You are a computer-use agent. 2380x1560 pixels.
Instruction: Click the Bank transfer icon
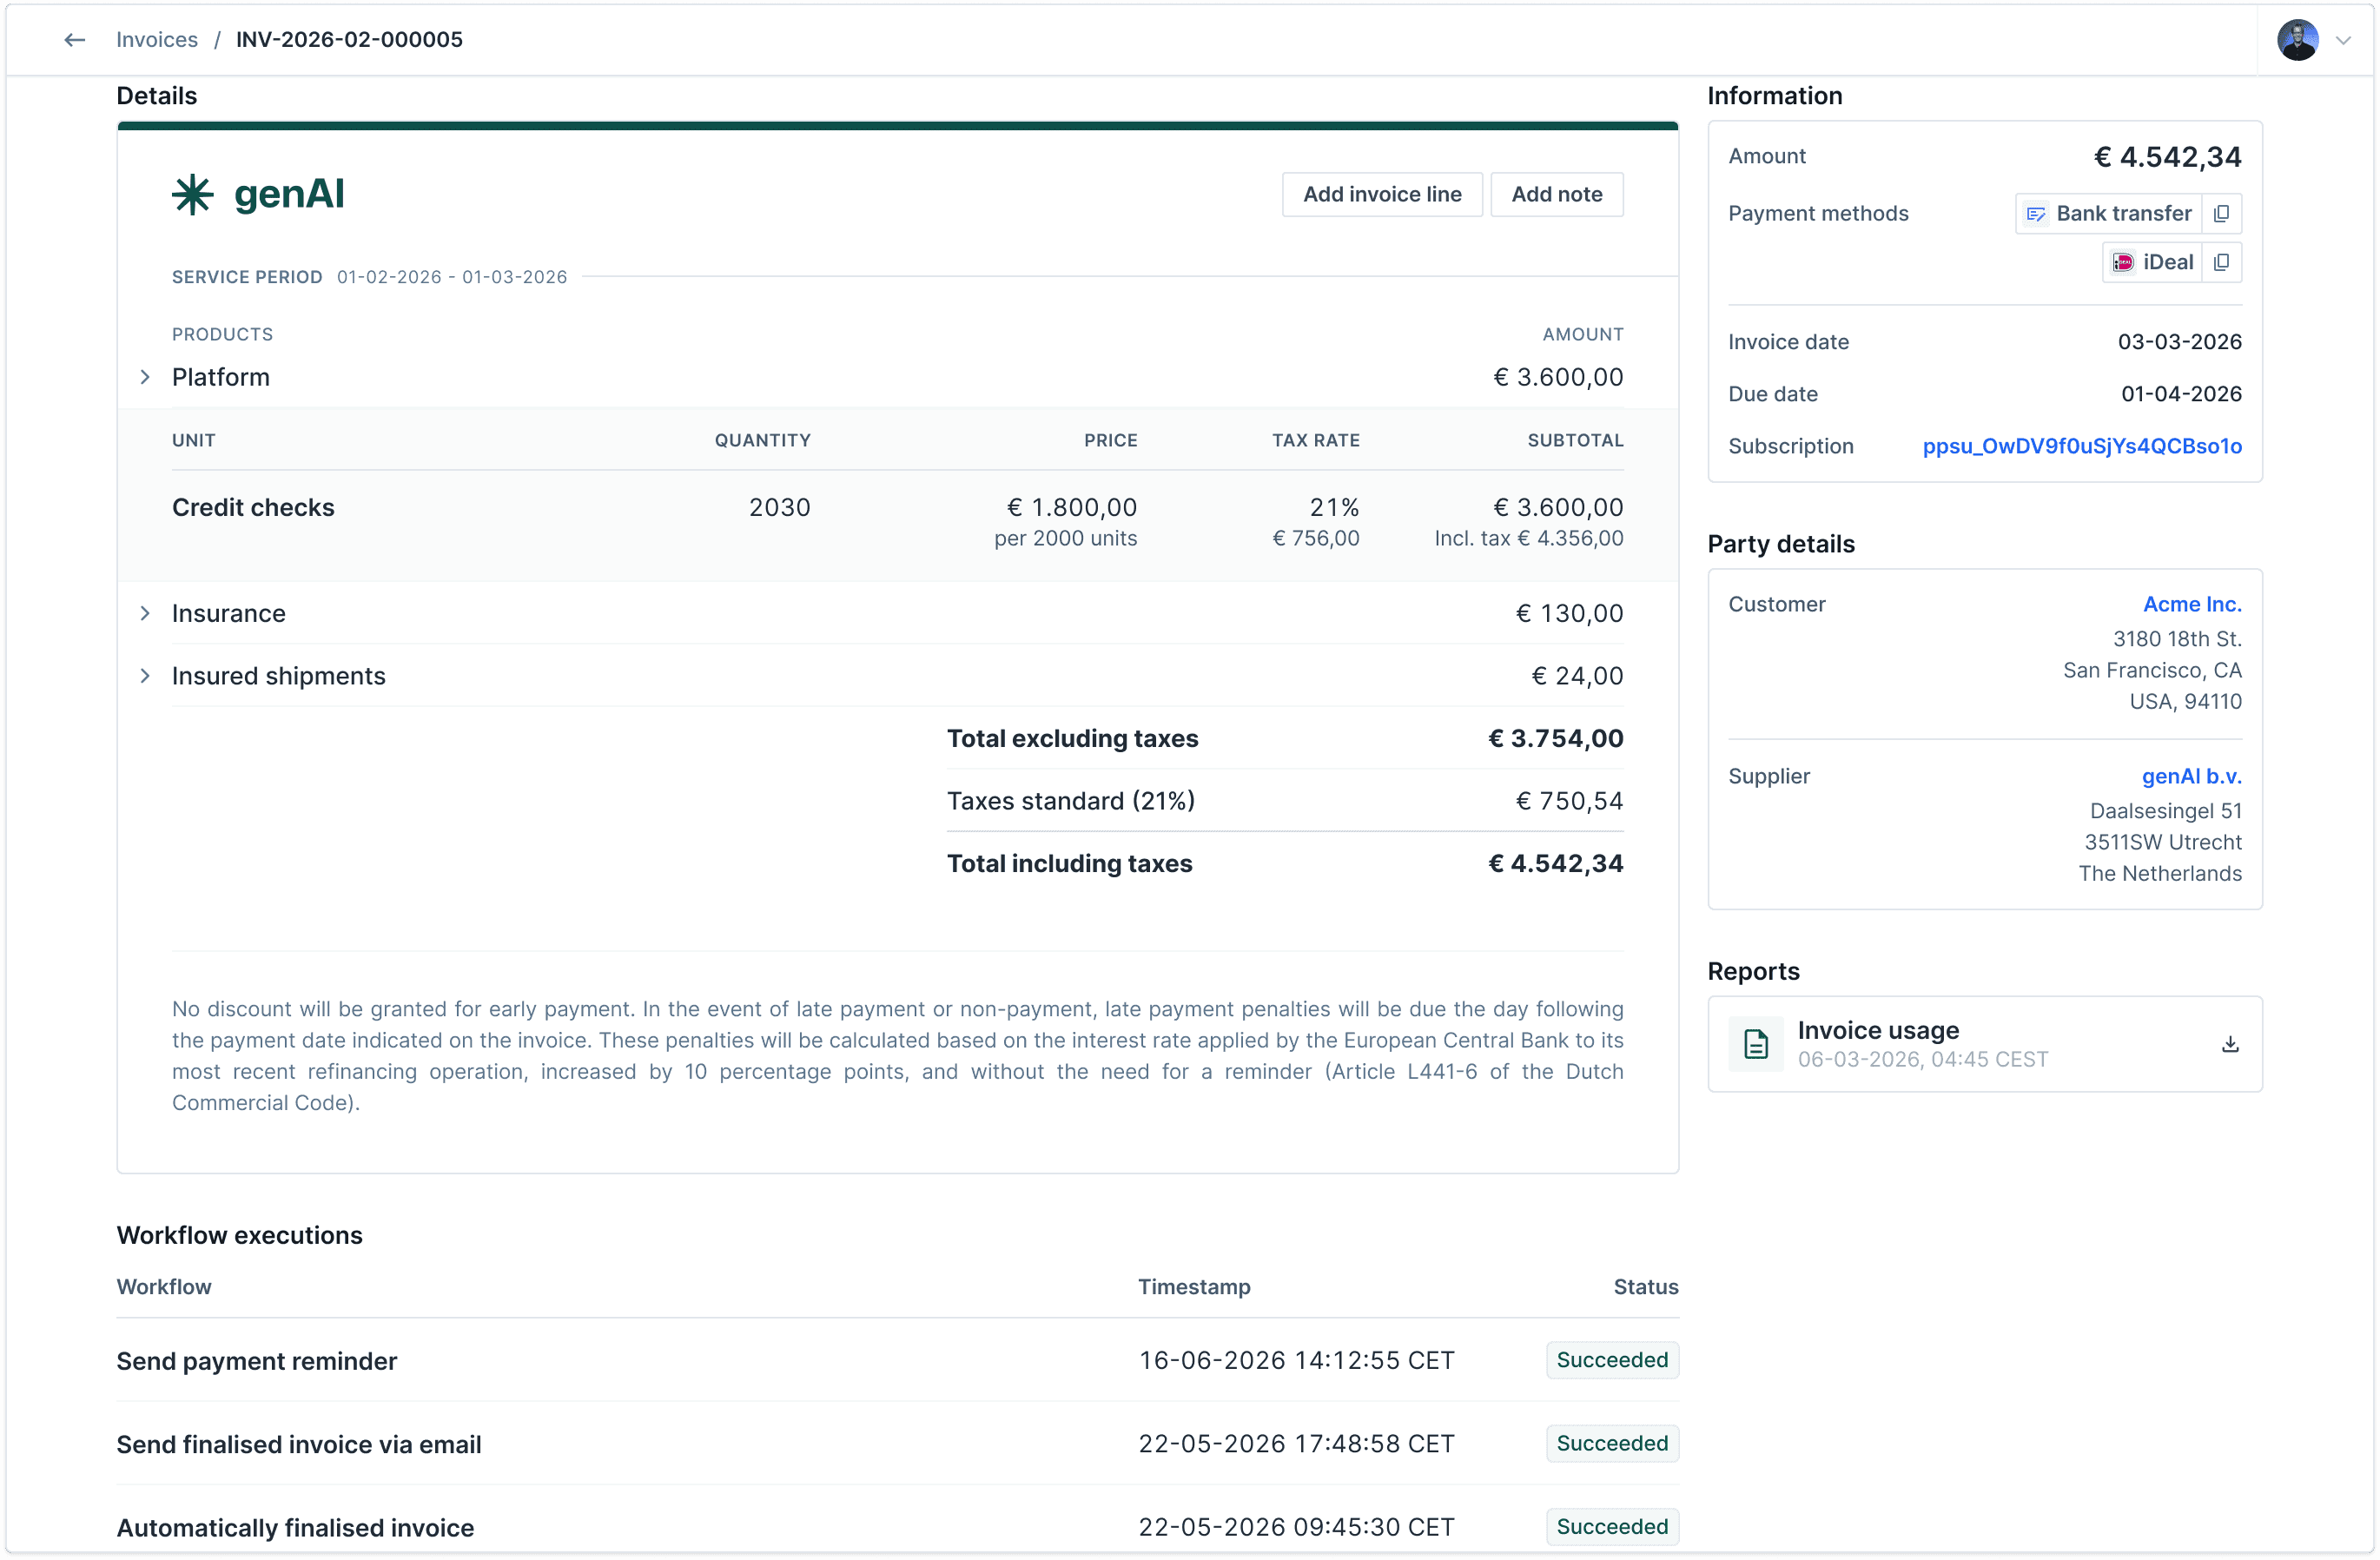pyautogui.click(x=2035, y=213)
